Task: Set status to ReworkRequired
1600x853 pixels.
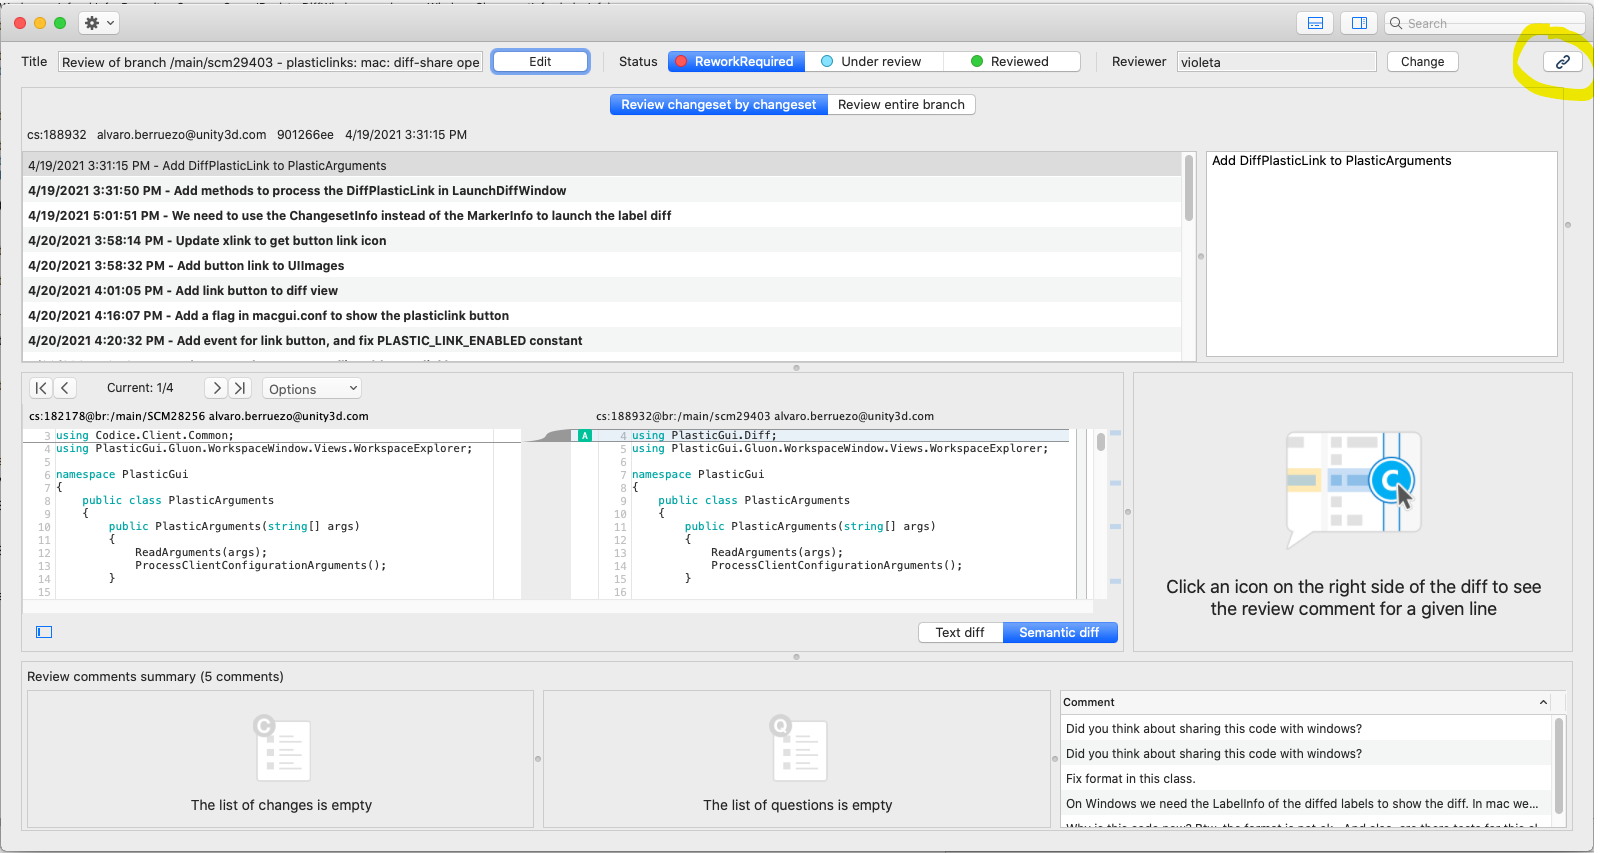Action: click(736, 61)
